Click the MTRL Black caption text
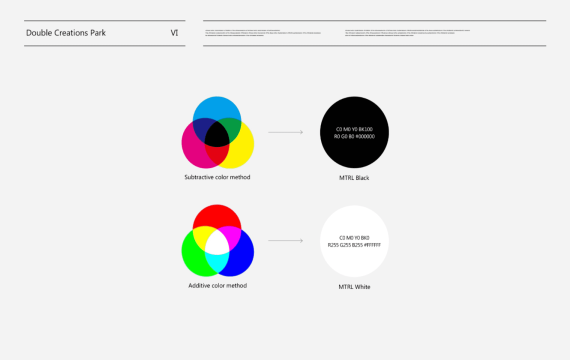570x360 pixels. [354, 178]
